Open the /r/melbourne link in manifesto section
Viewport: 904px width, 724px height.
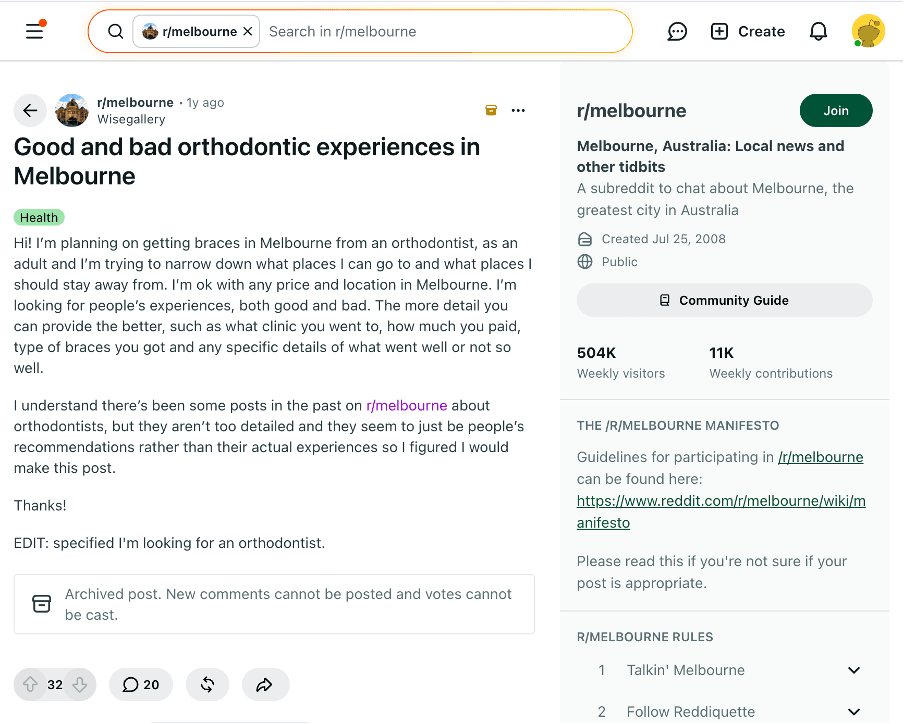coord(820,457)
